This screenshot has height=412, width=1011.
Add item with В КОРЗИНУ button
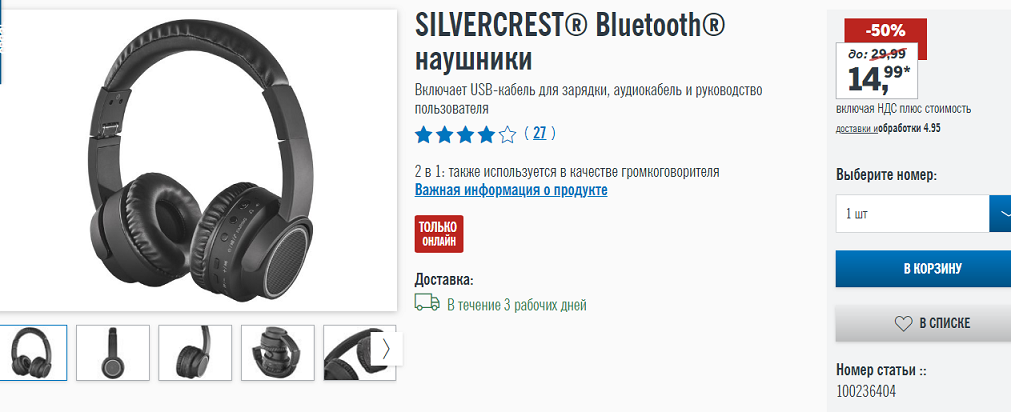923,269
